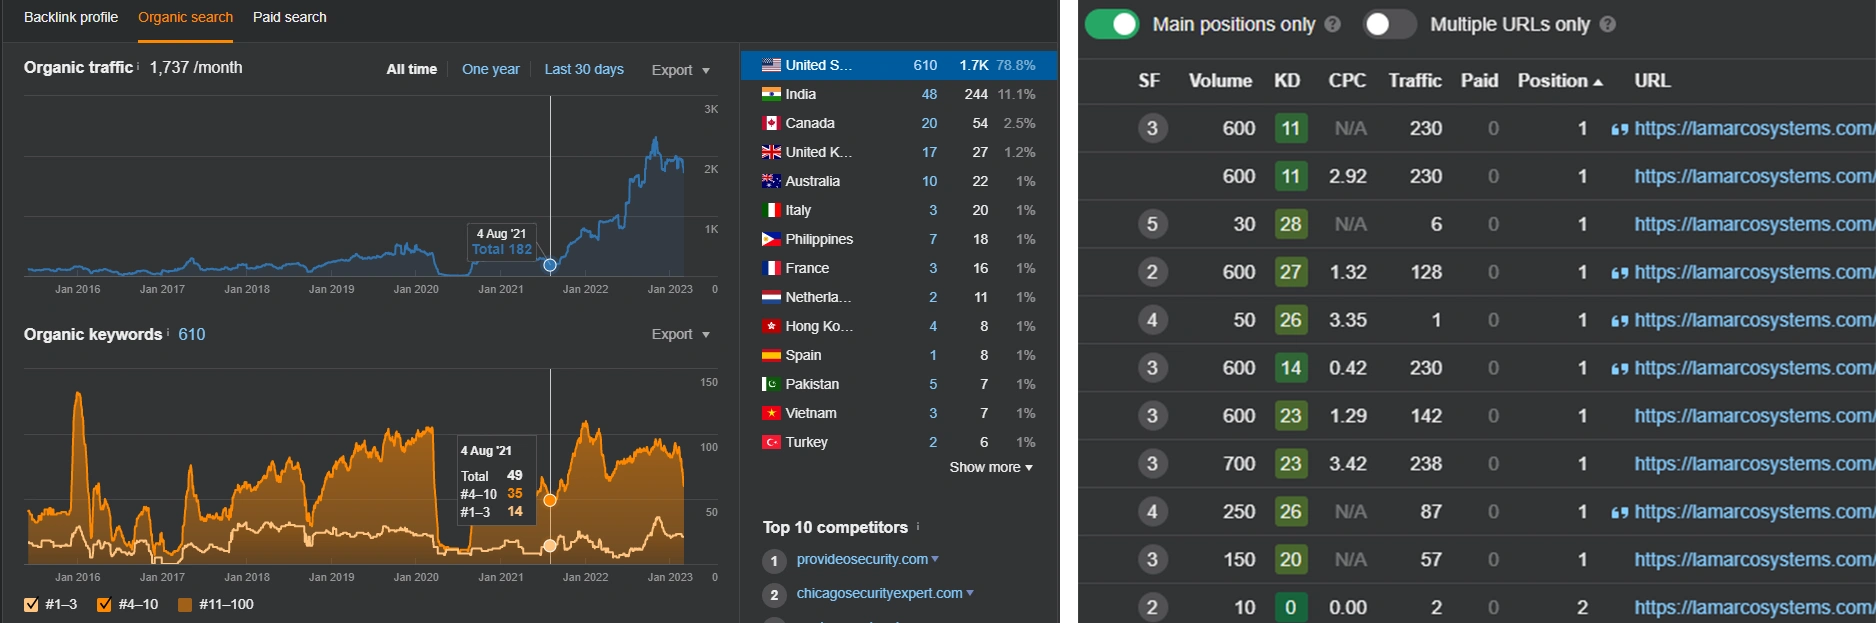Click help icon beside Main positions only
Image resolution: width=1876 pixels, height=623 pixels.
tap(1333, 24)
